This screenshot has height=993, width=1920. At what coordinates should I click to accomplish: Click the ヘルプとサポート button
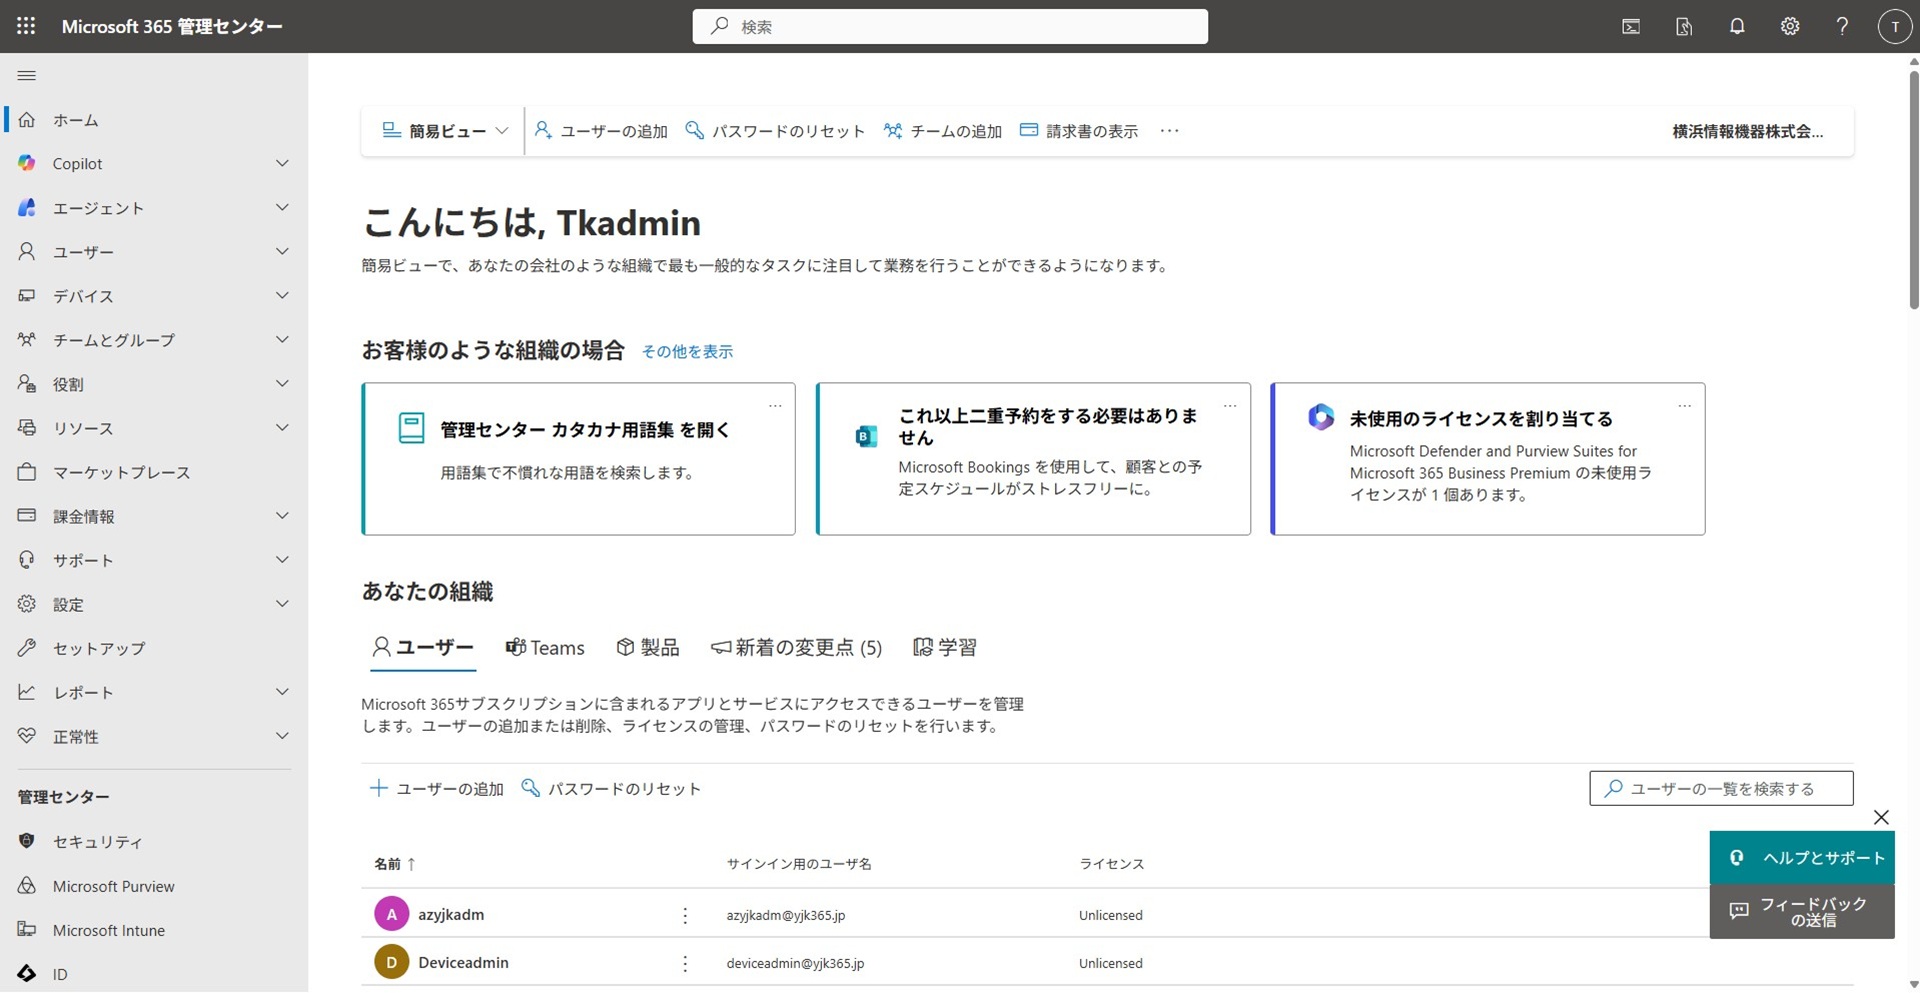[x=1802, y=858]
